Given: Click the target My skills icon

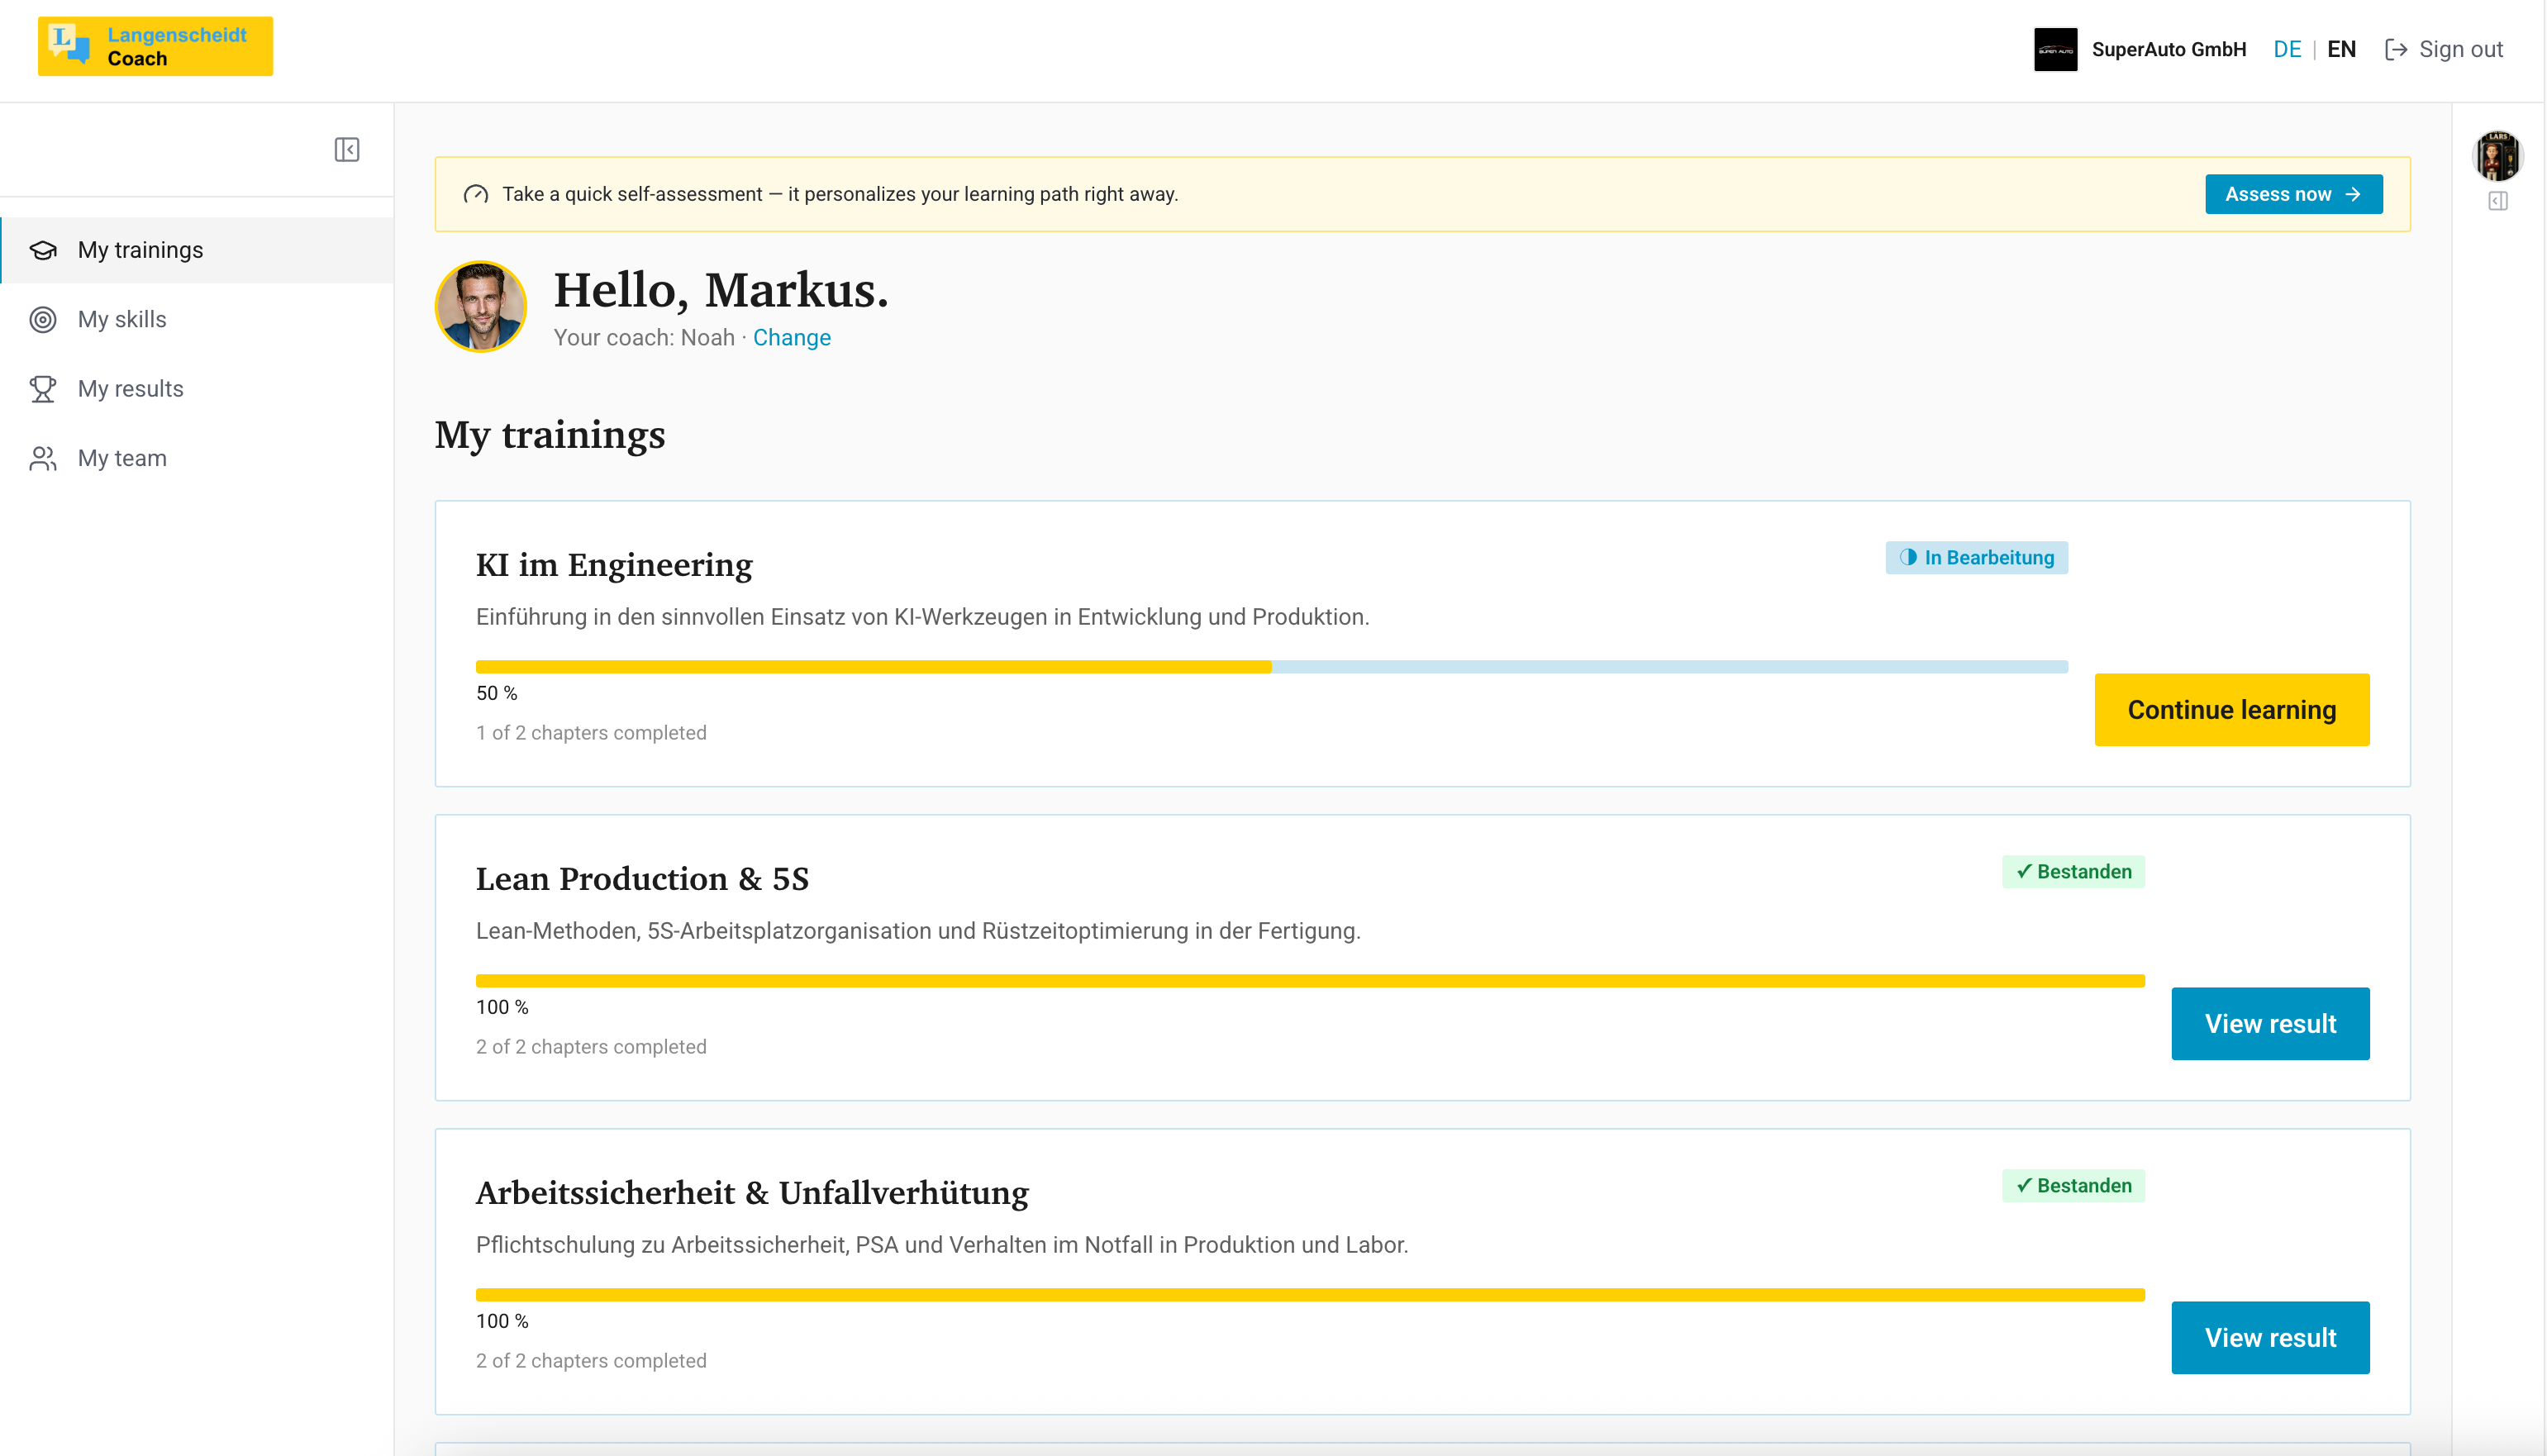Looking at the screenshot, I should click(x=43, y=320).
